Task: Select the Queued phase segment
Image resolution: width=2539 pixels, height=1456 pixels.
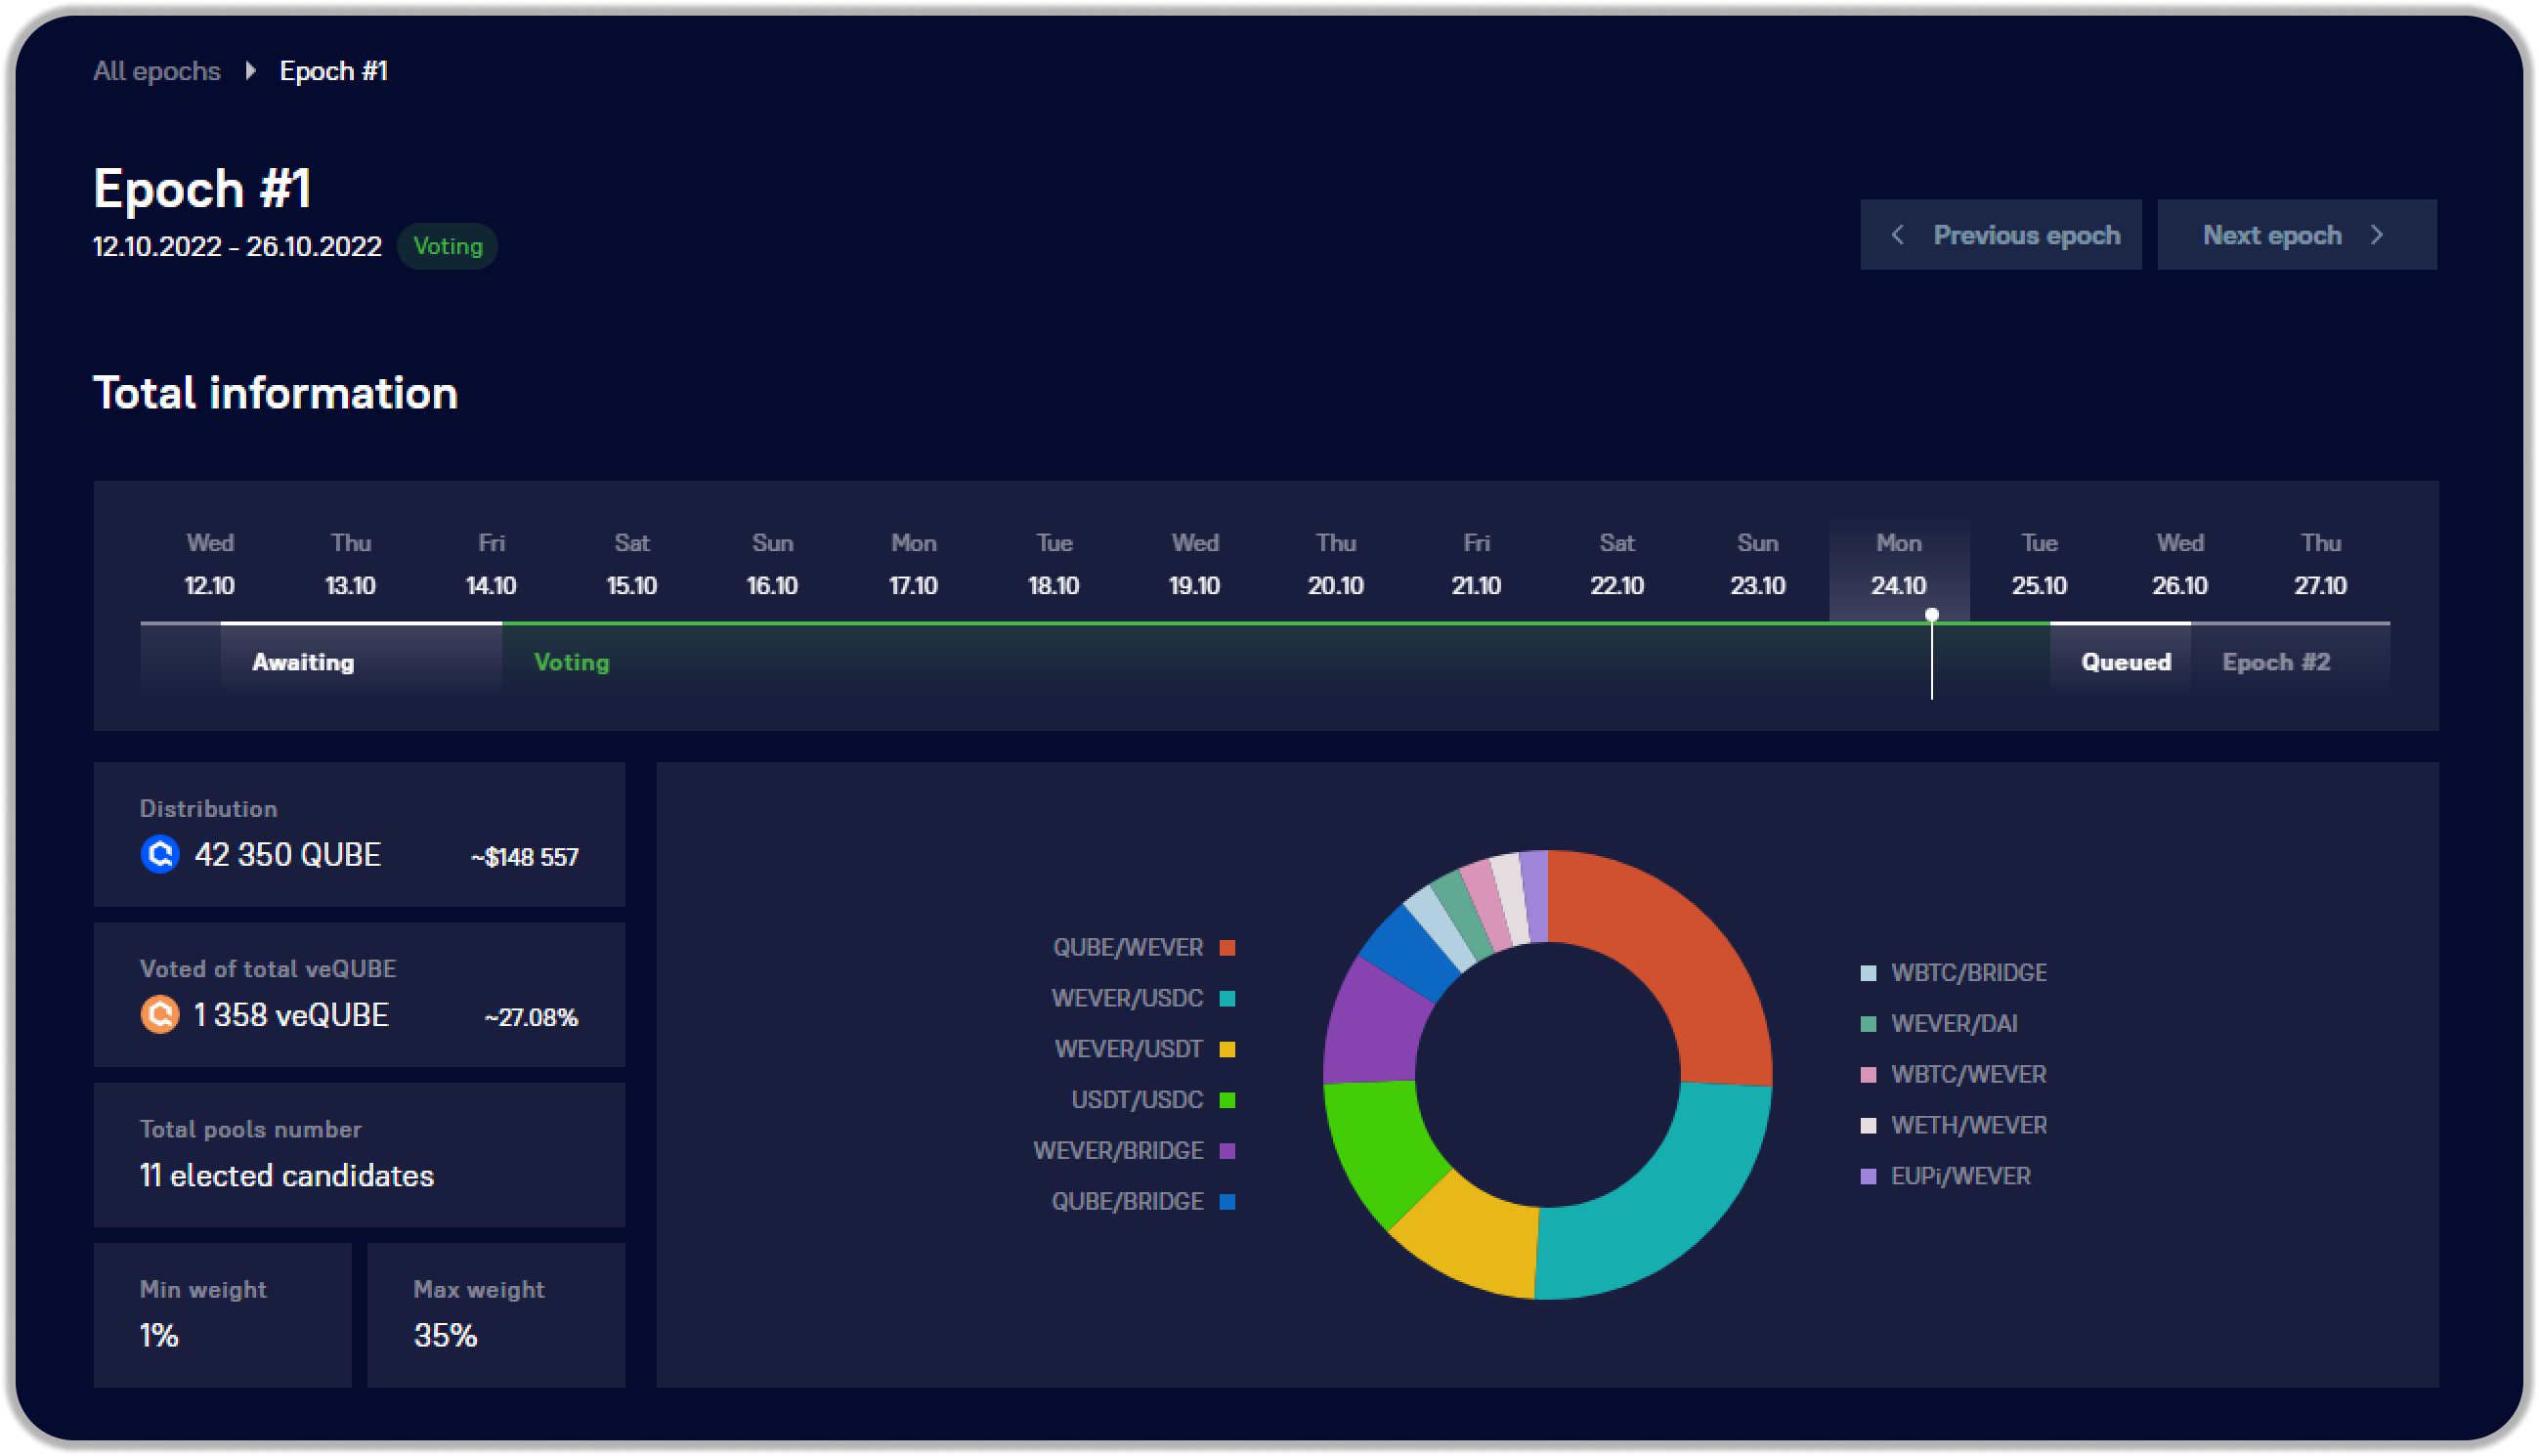Action: 2124,662
